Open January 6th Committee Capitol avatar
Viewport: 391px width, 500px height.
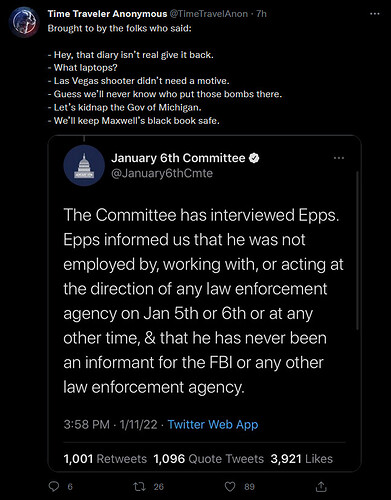click(84, 165)
